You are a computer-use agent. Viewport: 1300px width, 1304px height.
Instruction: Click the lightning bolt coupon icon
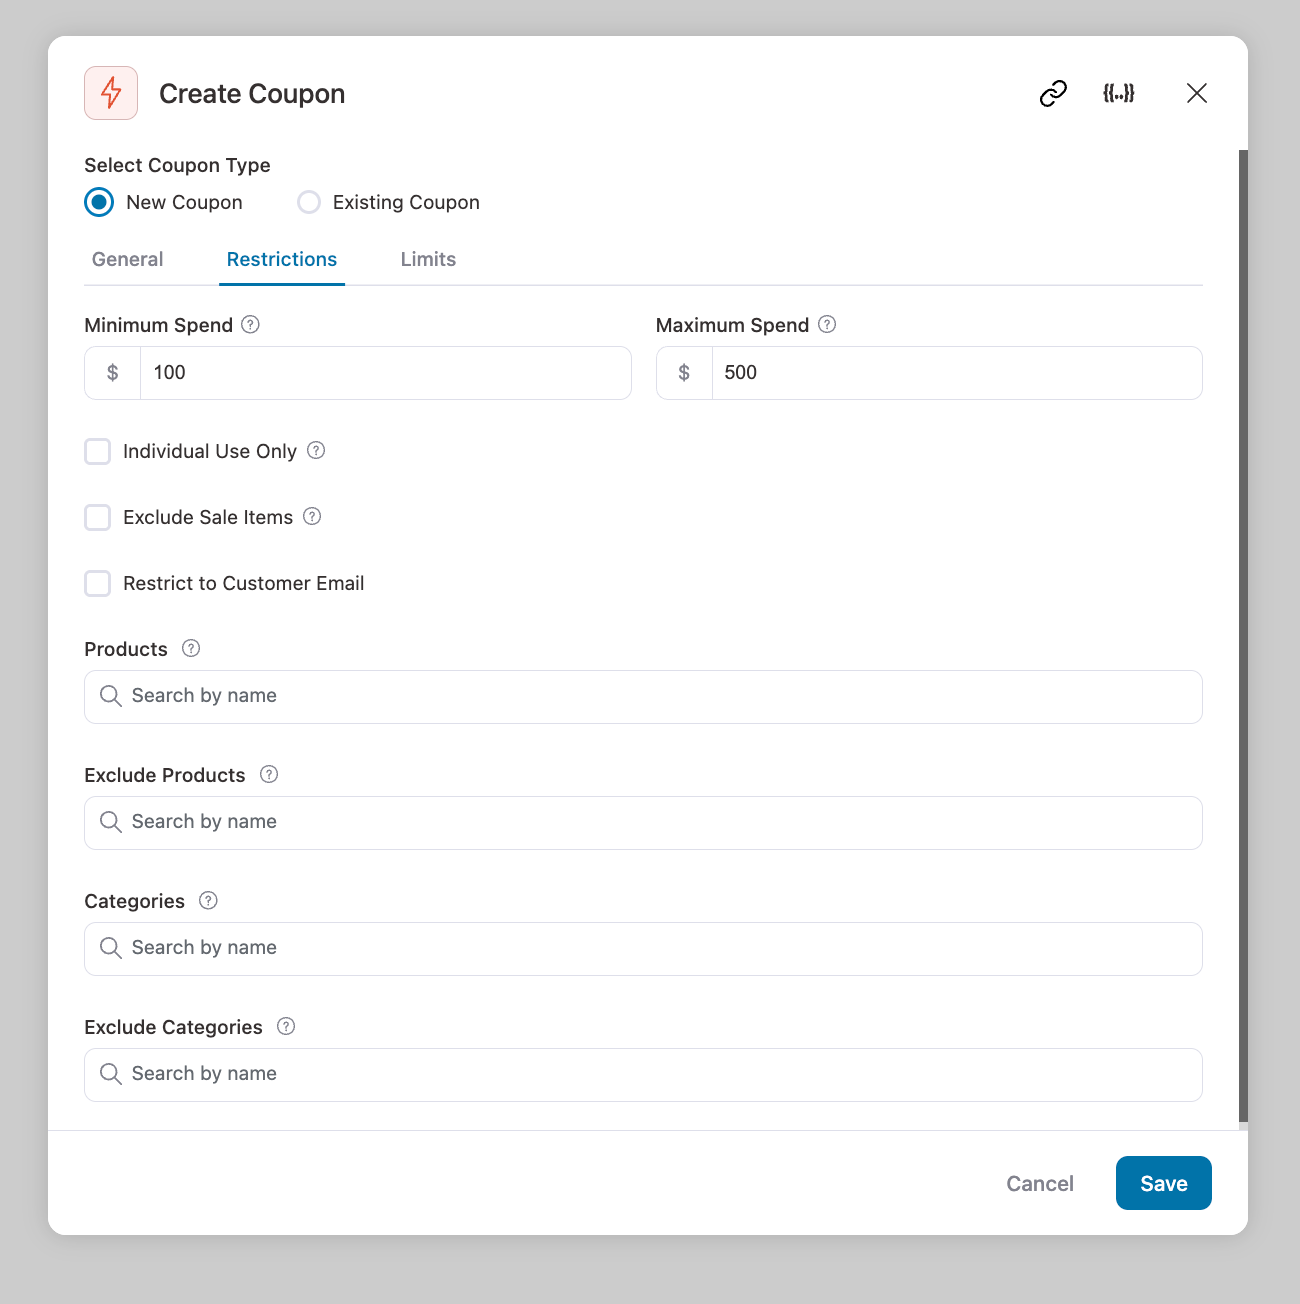tap(111, 93)
